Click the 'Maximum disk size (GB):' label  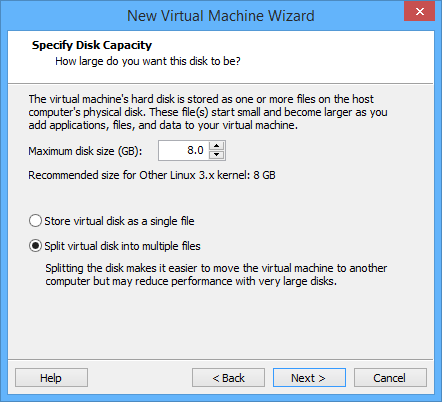click(85, 151)
